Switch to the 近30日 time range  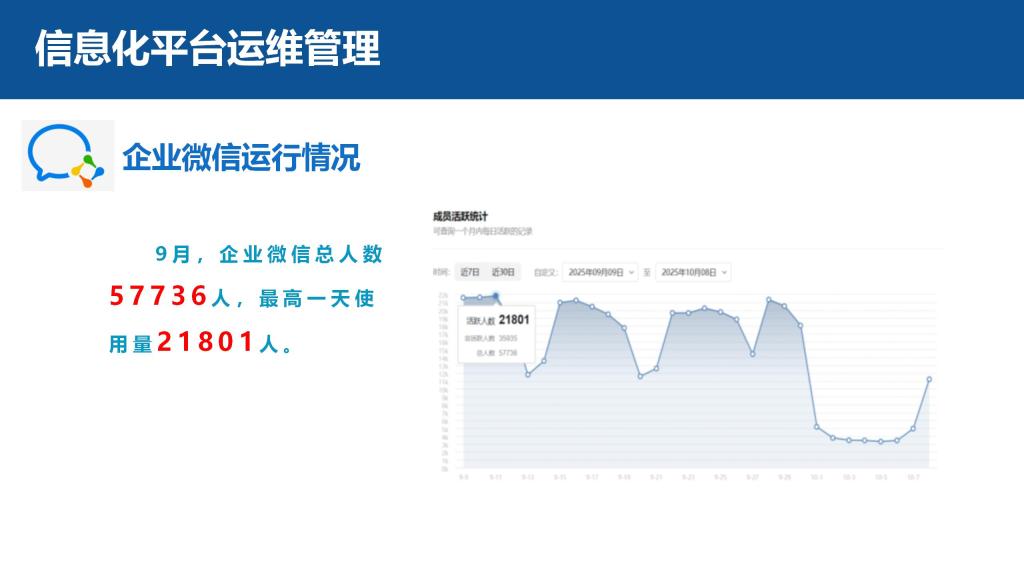503,272
